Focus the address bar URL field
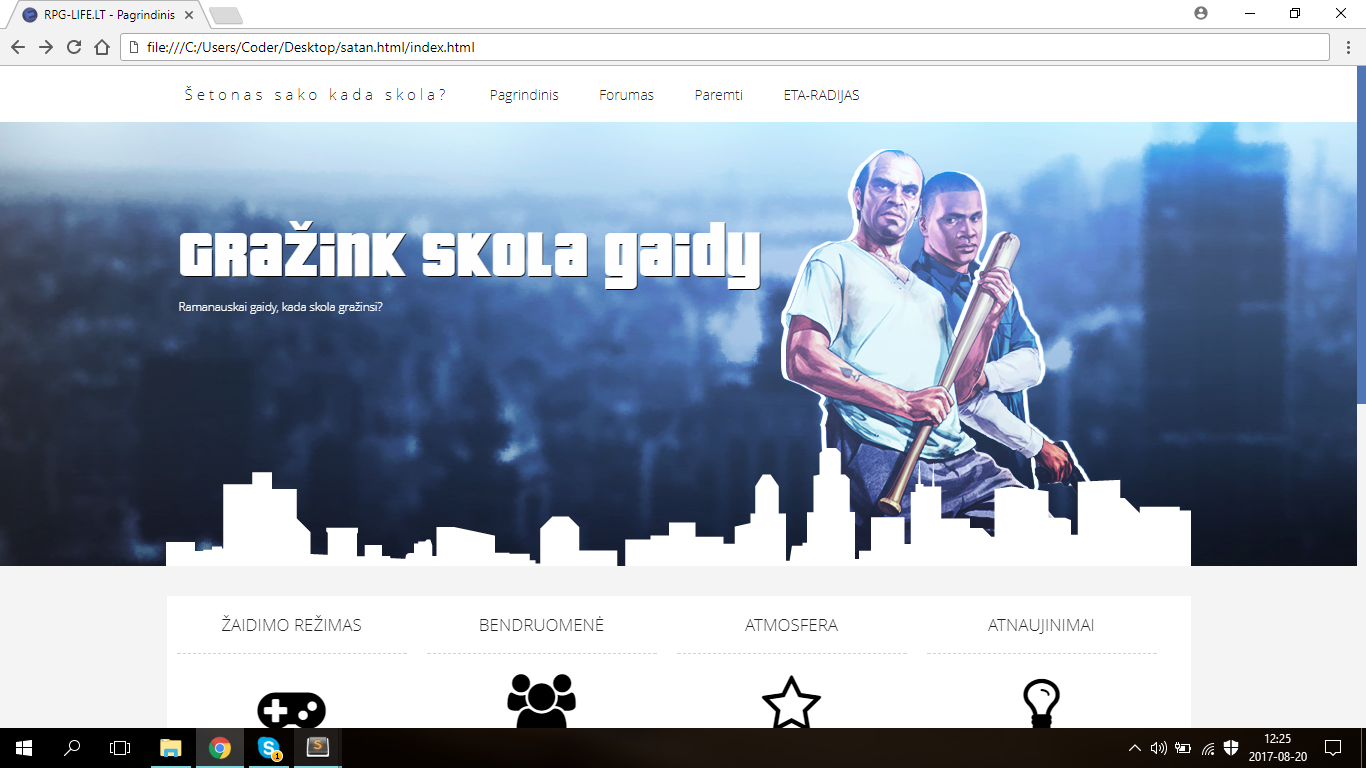1366x768 pixels. (x=725, y=47)
